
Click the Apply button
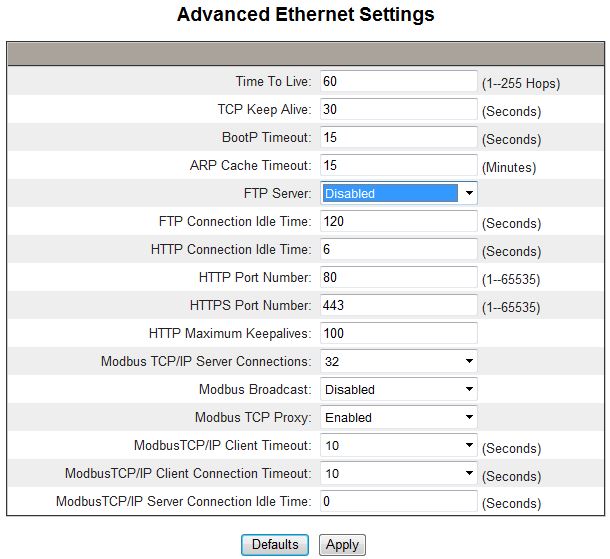pyautogui.click(x=342, y=545)
